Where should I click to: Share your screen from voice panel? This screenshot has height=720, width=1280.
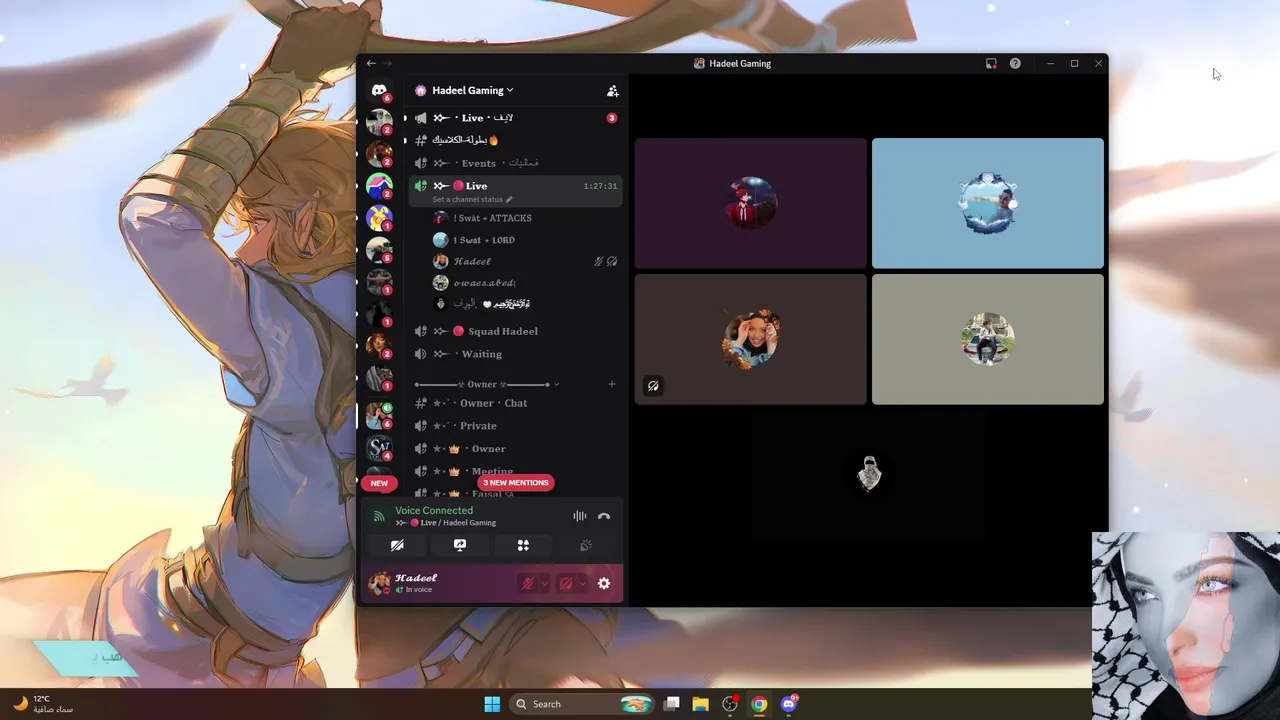(460, 545)
